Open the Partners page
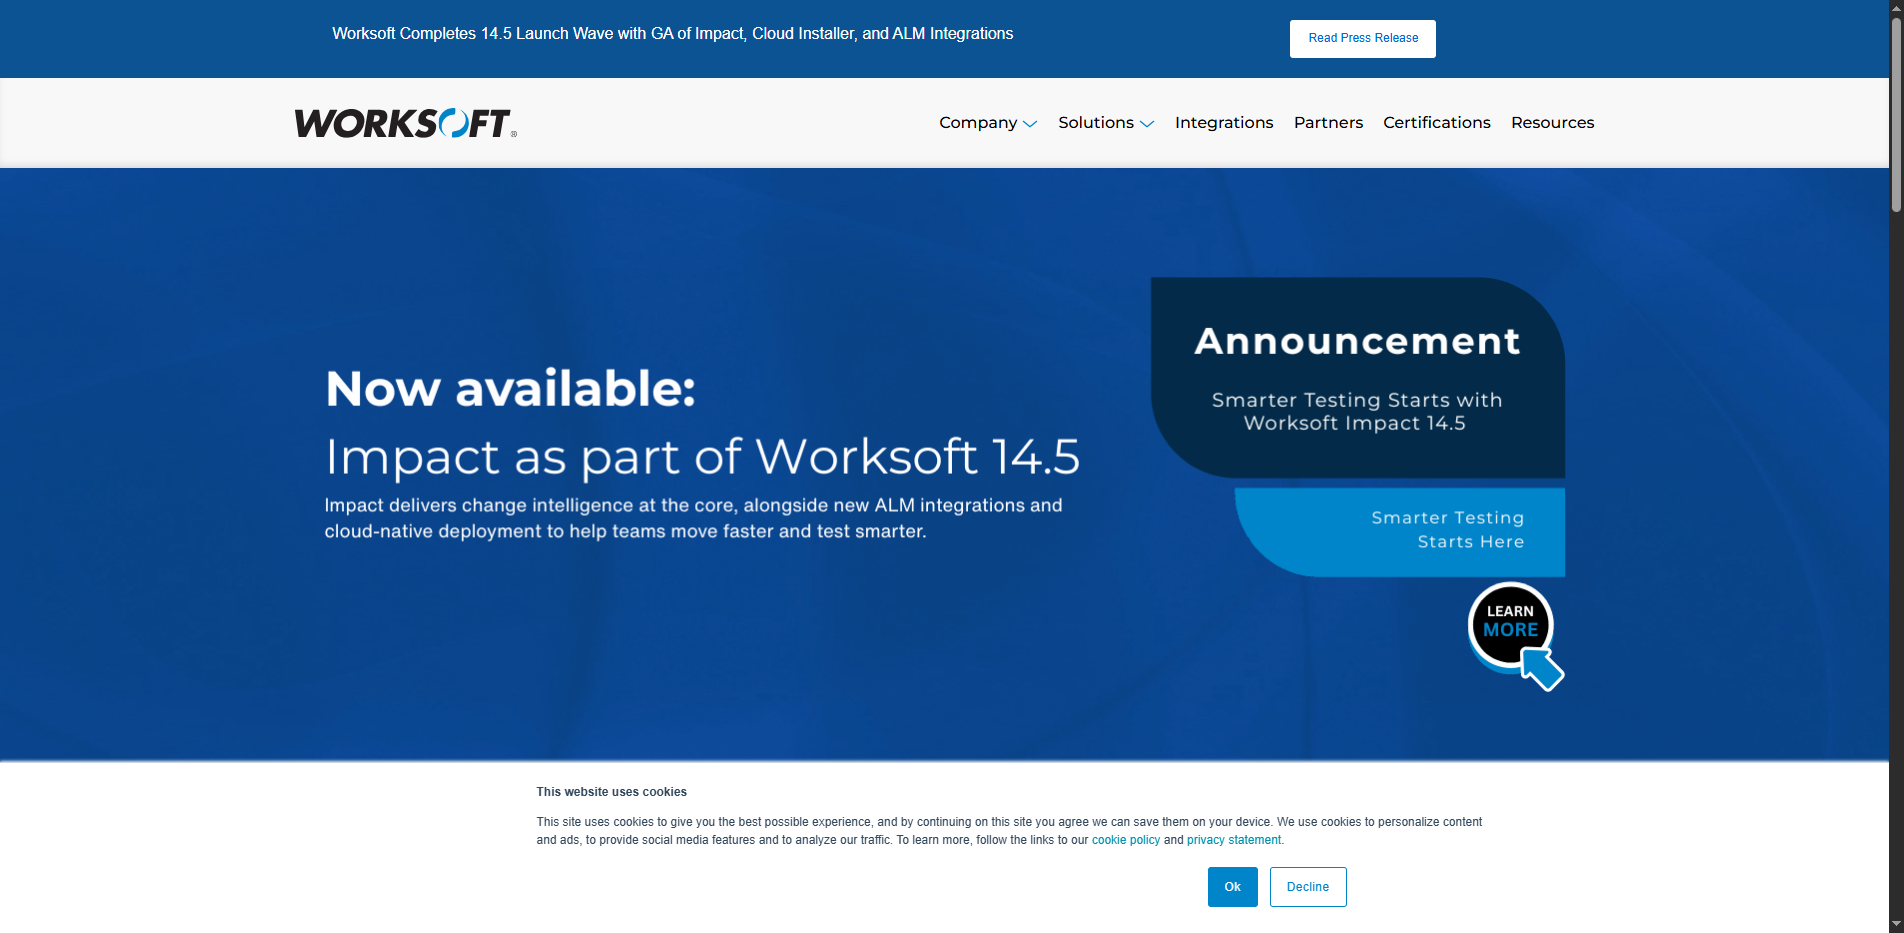This screenshot has width=1904, height=933. [1328, 122]
